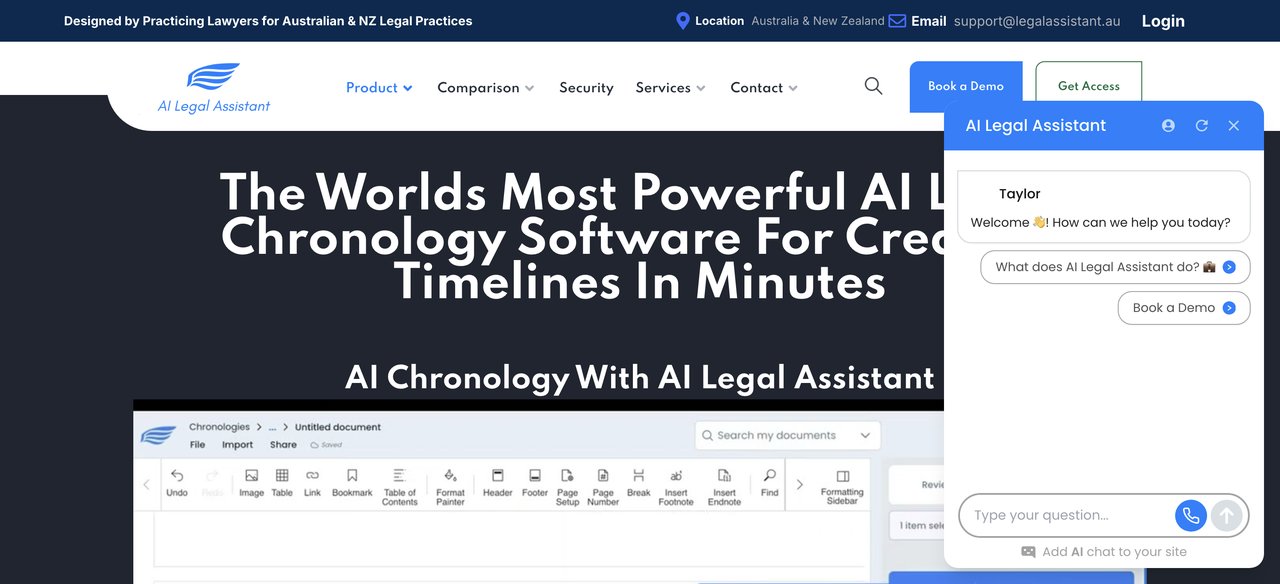Open Find in the document toolbar
This screenshot has width=1280, height=584.
coord(769,483)
